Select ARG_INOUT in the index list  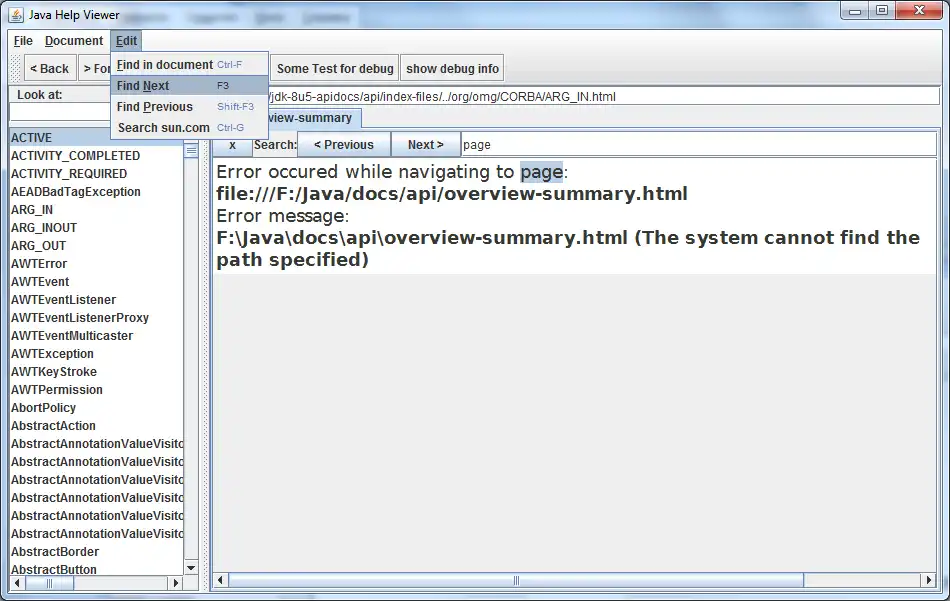(97, 228)
